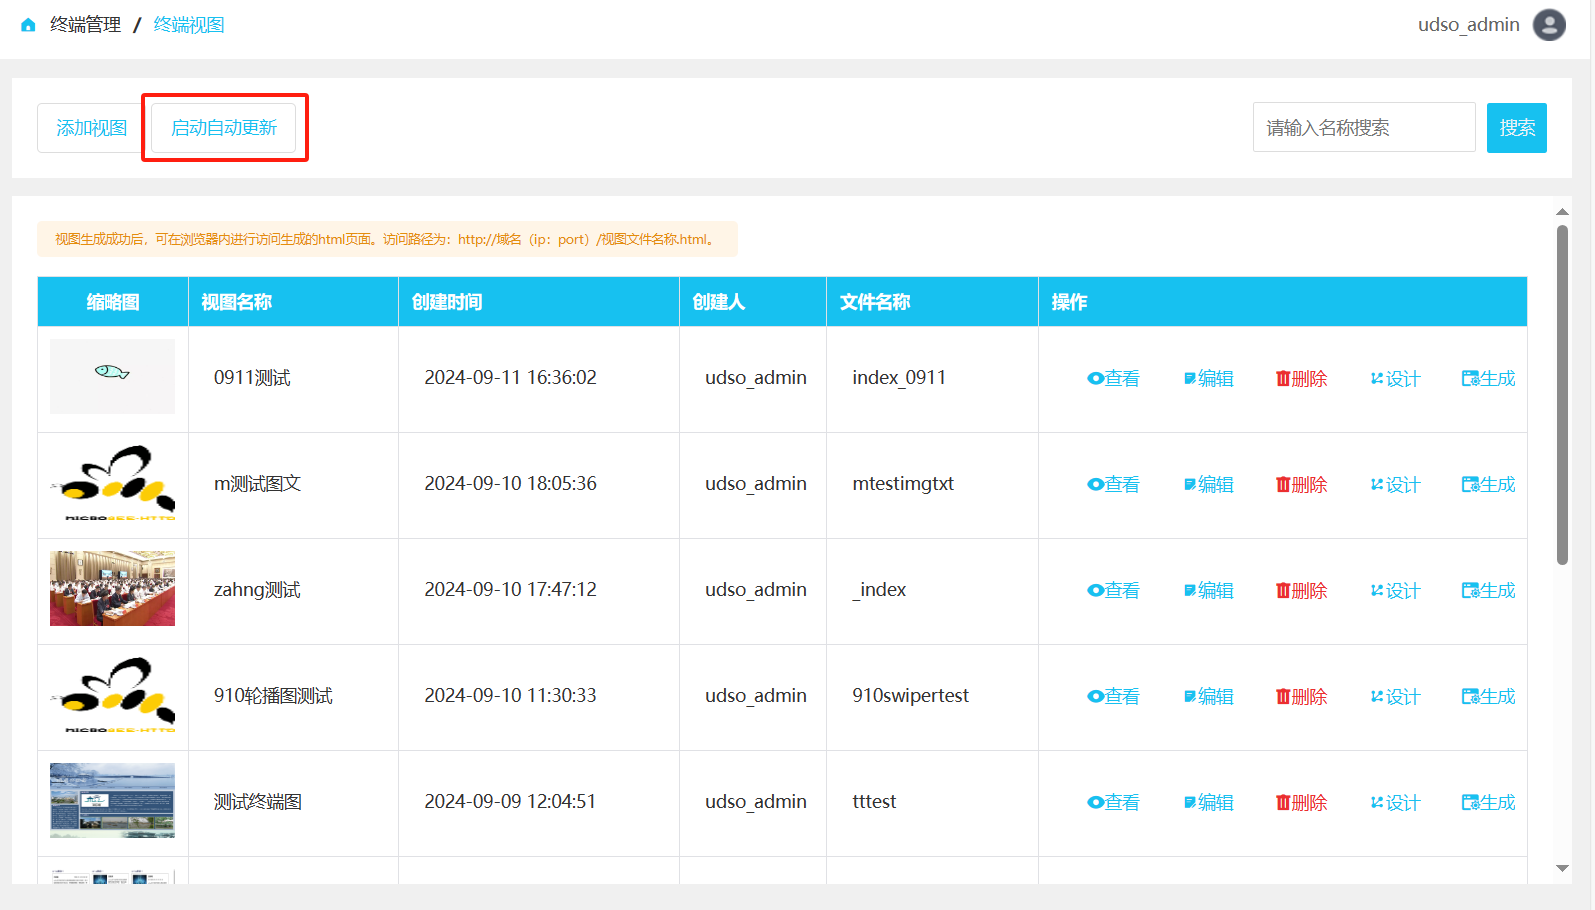The height and width of the screenshot is (910, 1595).
Task: Open 设计 for the m测试图文 row
Action: [1395, 485]
